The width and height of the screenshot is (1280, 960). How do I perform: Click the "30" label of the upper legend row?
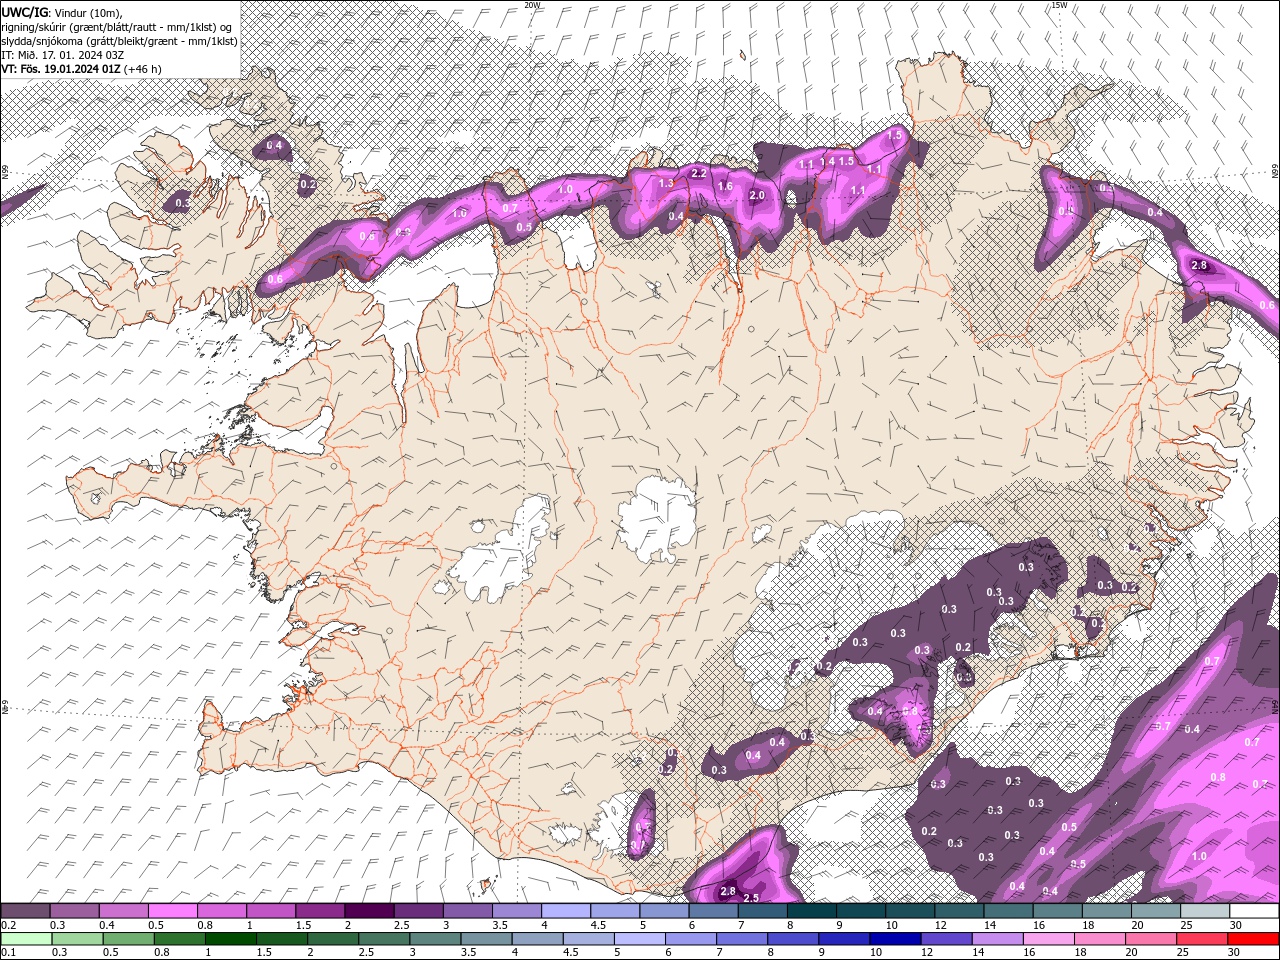1236,925
